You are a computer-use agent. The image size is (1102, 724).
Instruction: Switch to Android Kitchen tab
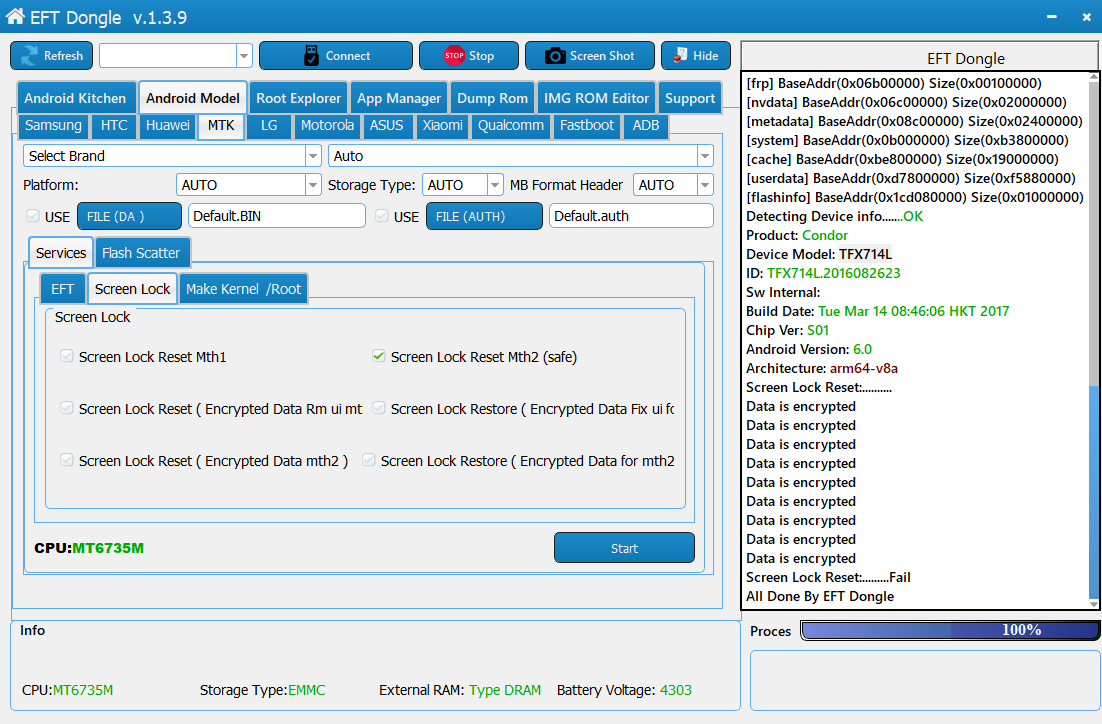click(75, 98)
